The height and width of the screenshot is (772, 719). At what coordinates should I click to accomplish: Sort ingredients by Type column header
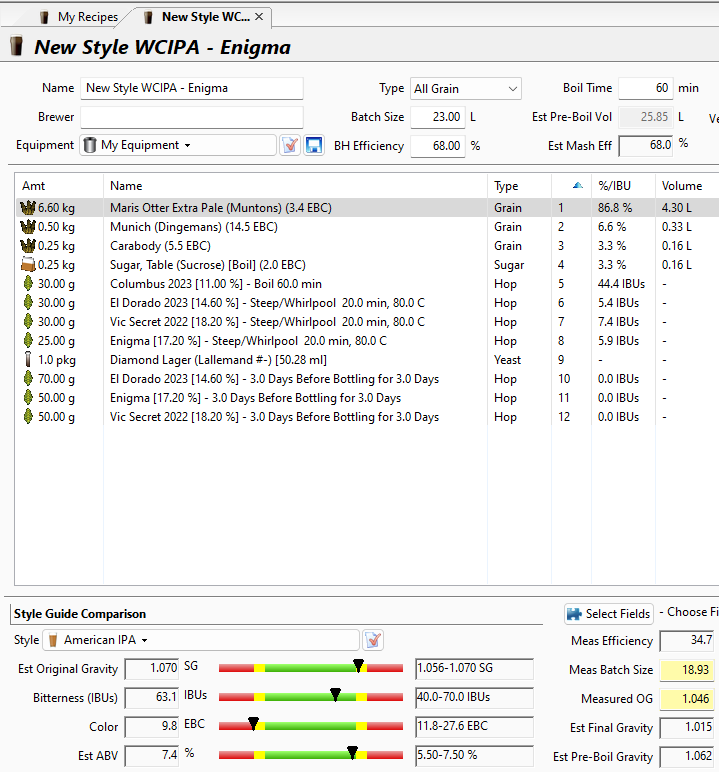pyautogui.click(x=520, y=186)
